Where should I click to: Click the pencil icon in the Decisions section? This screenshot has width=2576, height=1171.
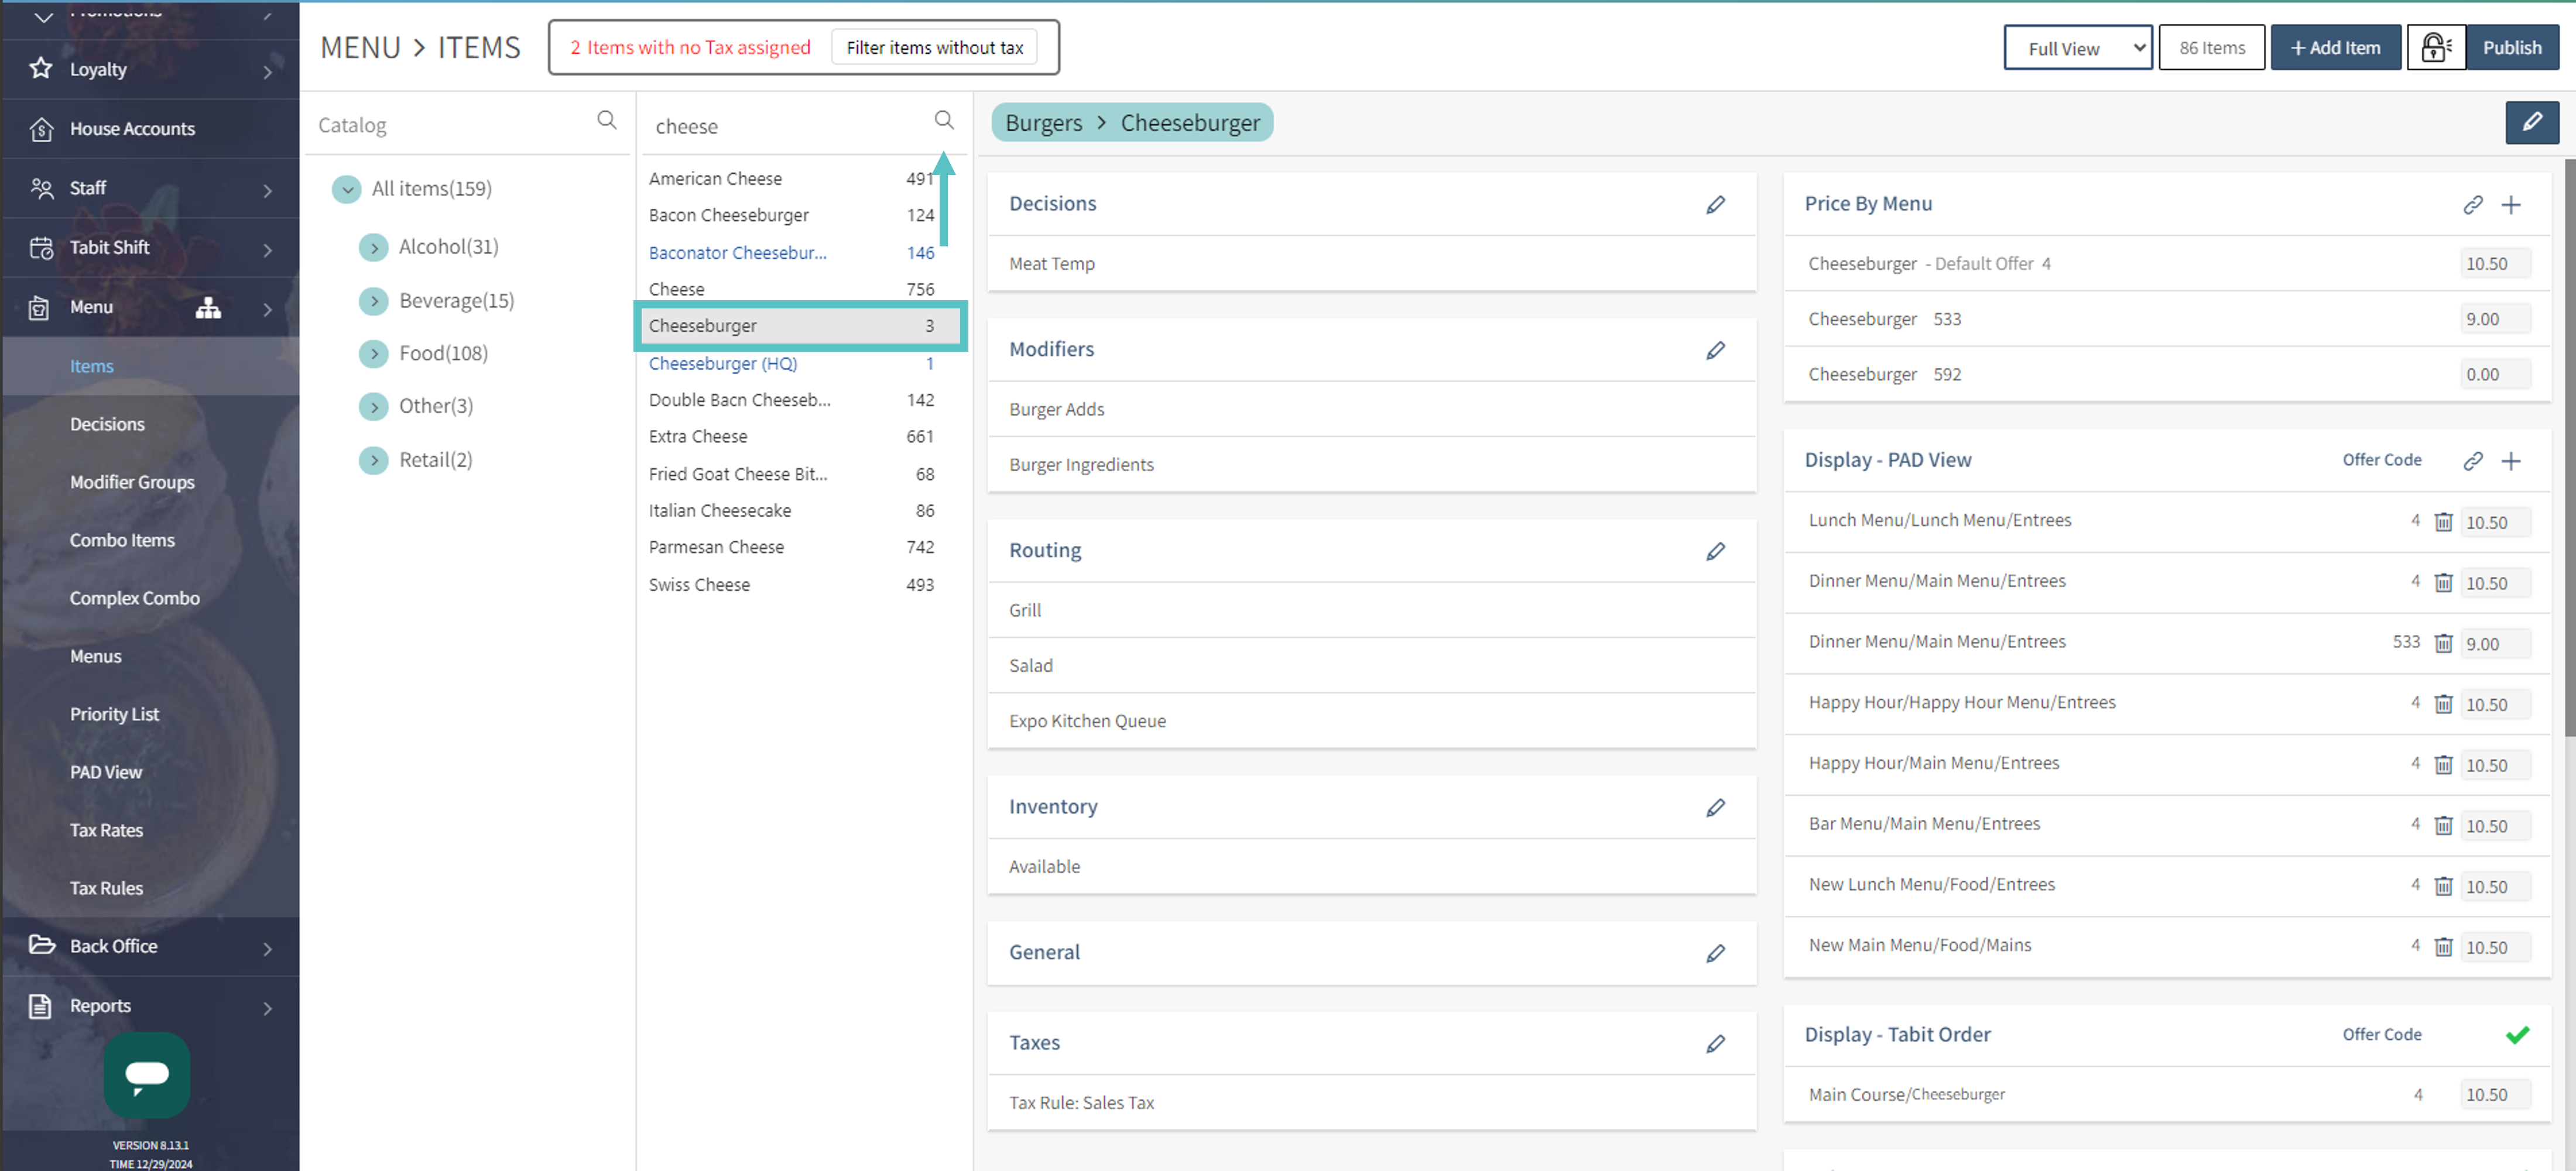[1715, 205]
